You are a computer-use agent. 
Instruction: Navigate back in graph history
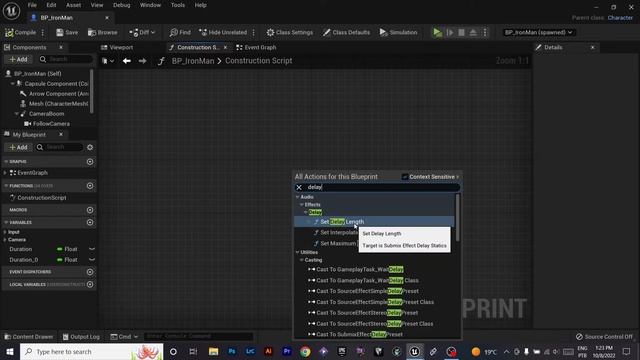tap(127, 61)
